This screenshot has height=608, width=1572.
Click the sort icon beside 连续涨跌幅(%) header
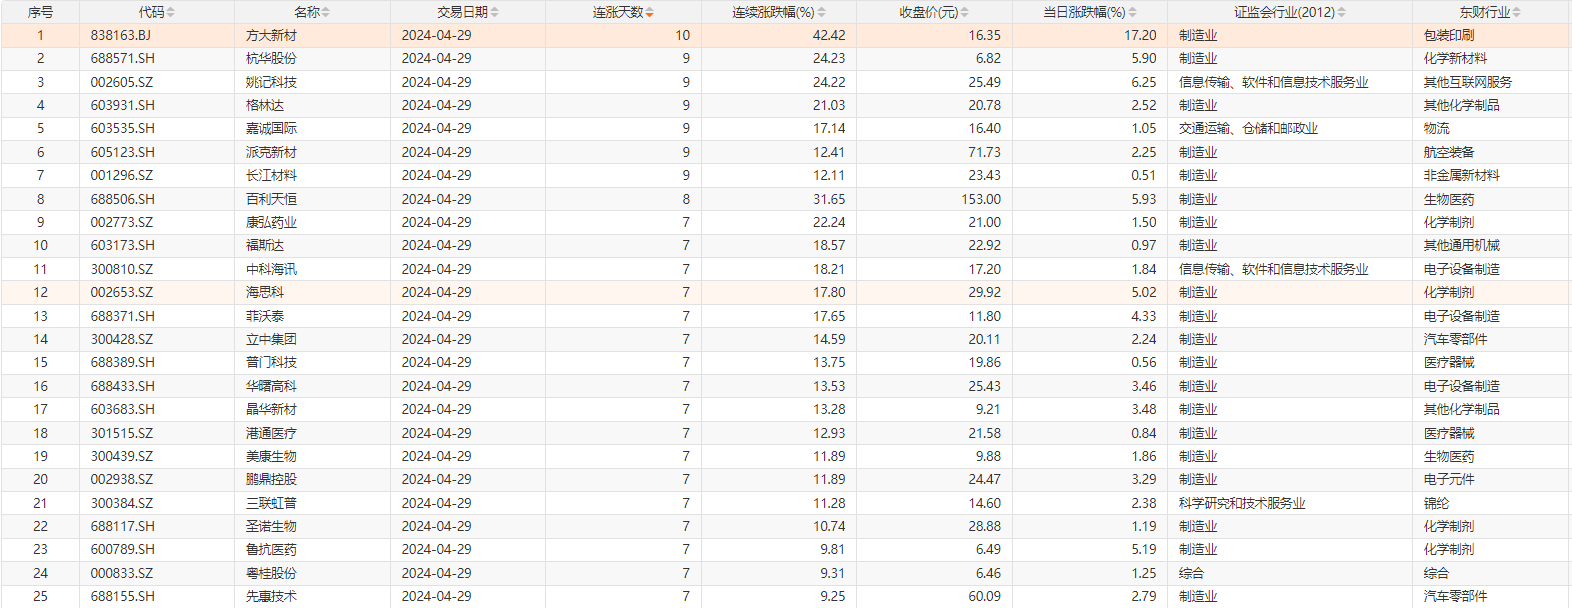[x=822, y=12]
